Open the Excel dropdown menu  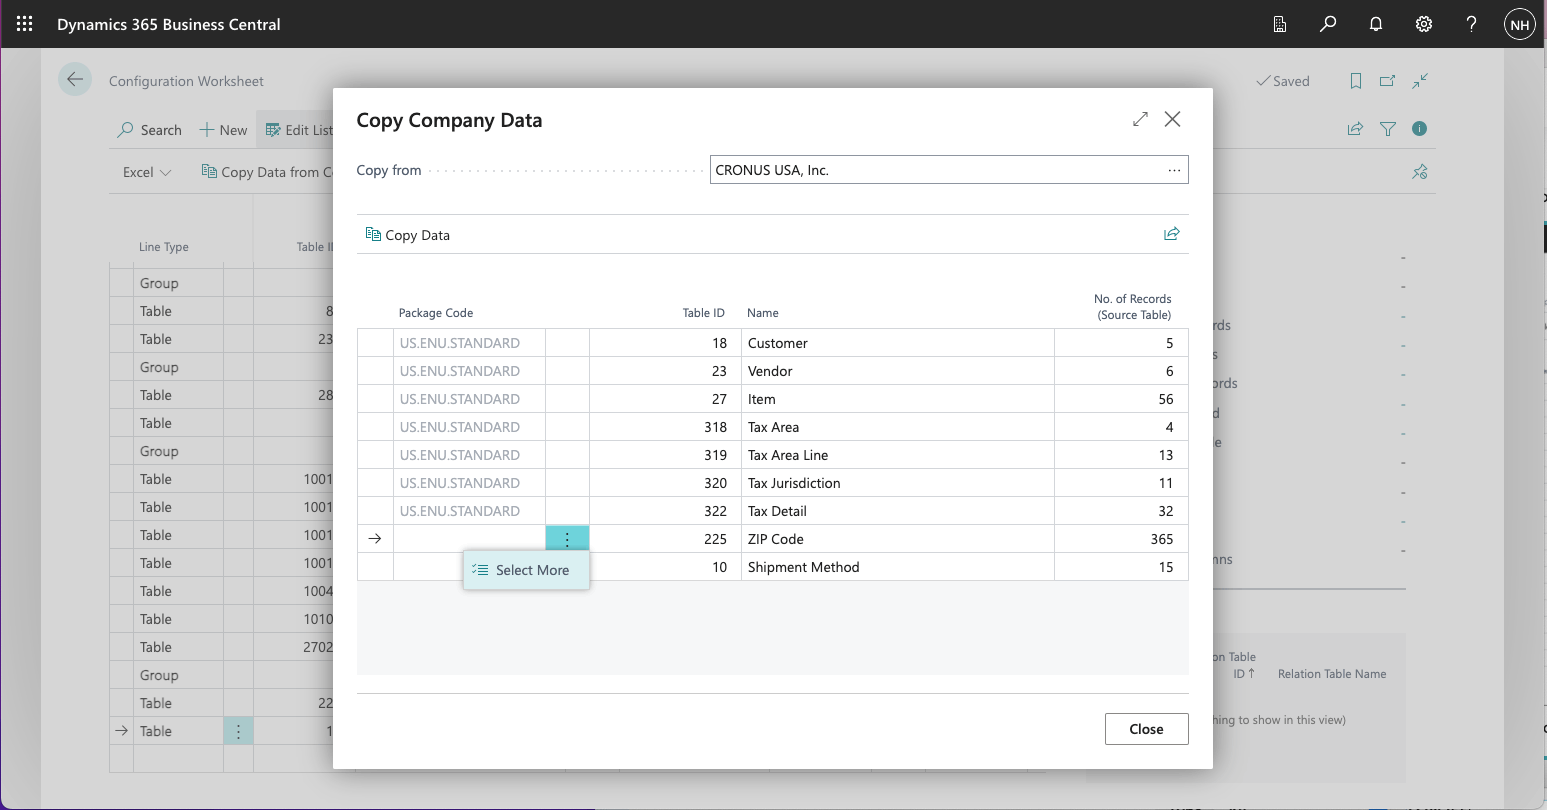pos(147,172)
